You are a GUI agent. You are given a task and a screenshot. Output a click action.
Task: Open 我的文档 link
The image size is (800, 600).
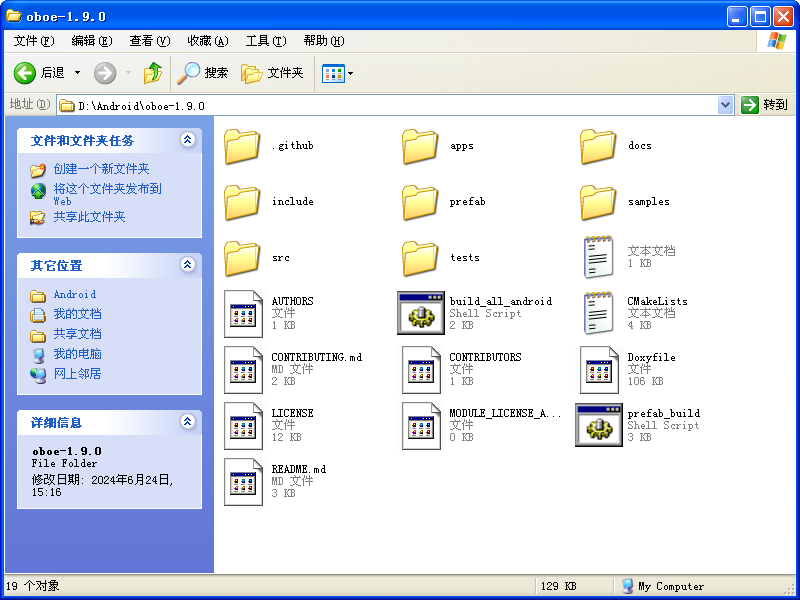point(78,314)
